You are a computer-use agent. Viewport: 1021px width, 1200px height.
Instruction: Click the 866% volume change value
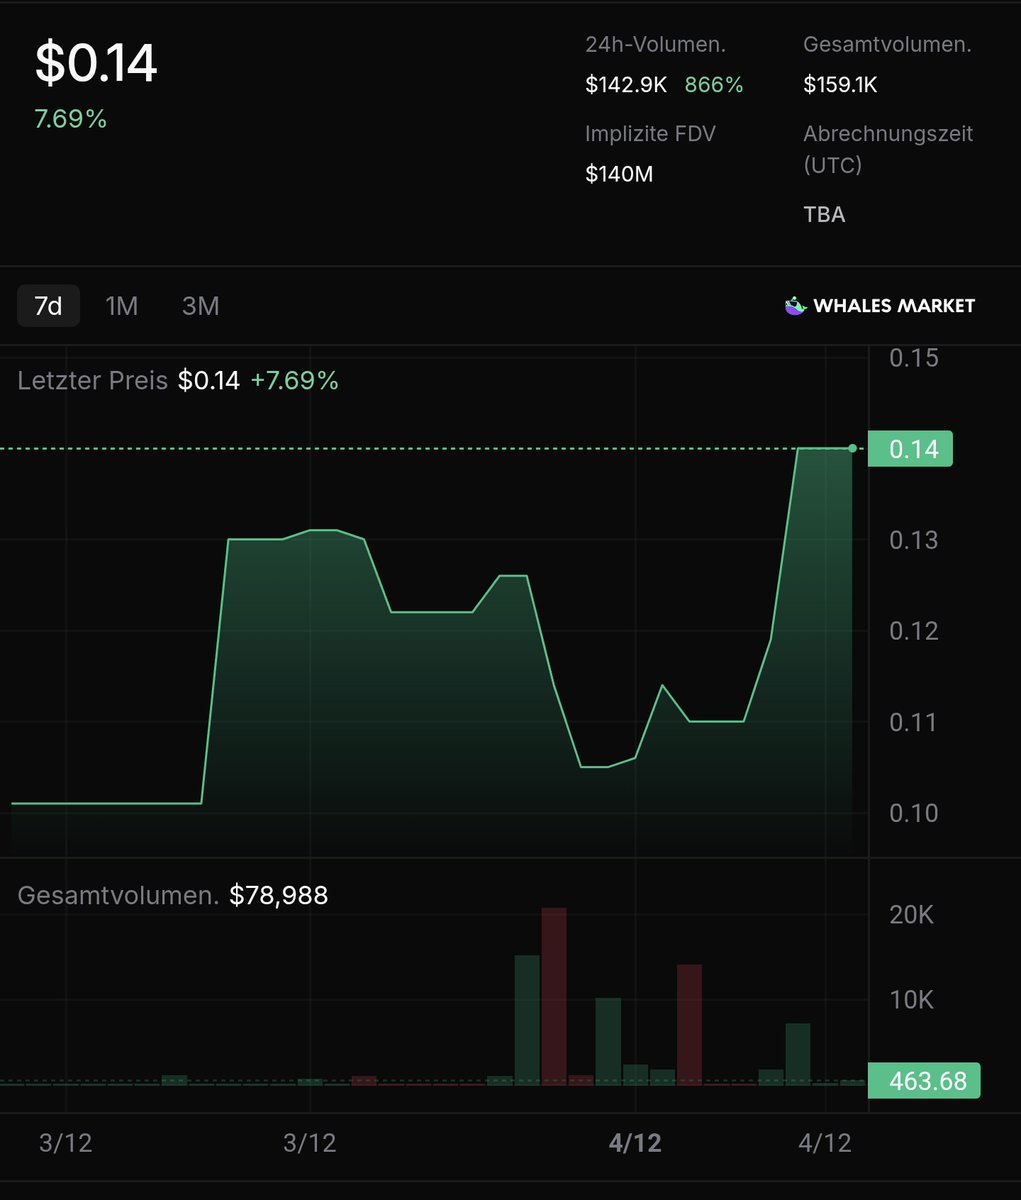(714, 85)
